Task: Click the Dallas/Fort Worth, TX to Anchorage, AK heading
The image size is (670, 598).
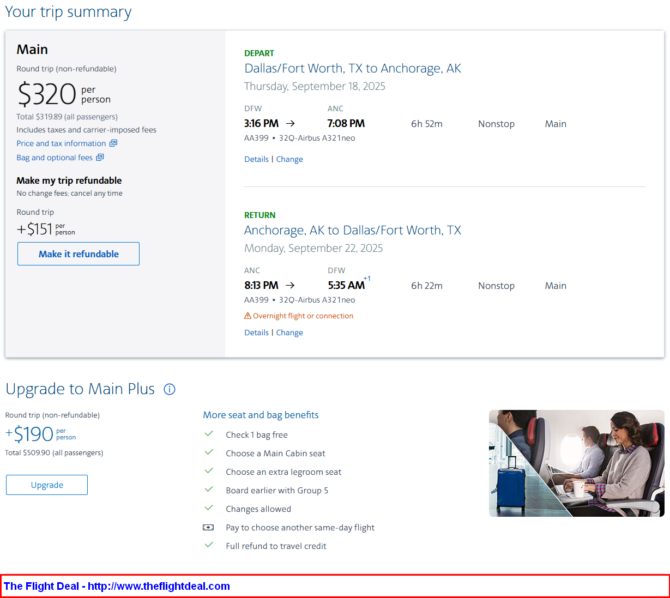Action: [353, 68]
